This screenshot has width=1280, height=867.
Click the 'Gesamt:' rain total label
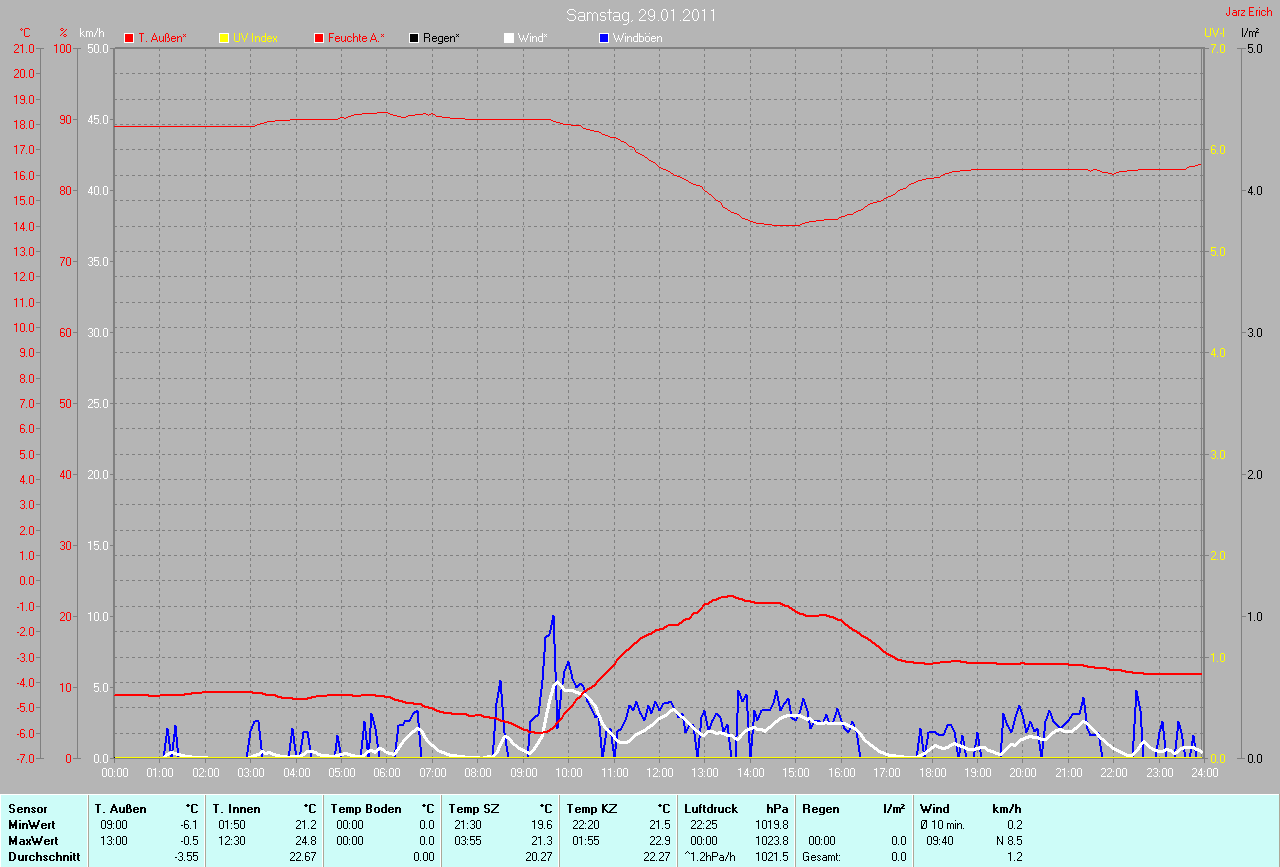point(821,857)
